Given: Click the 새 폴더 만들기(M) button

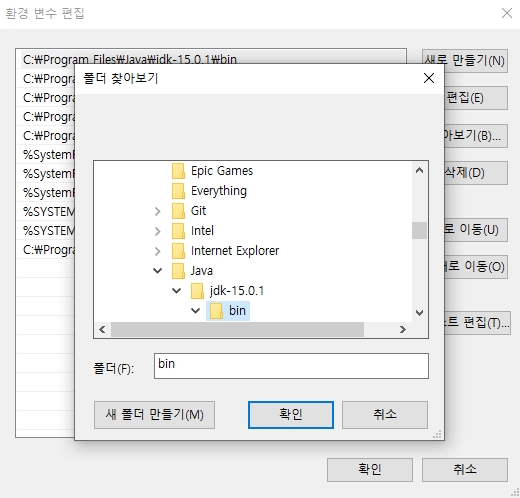Looking at the screenshot, I should 154,415.
